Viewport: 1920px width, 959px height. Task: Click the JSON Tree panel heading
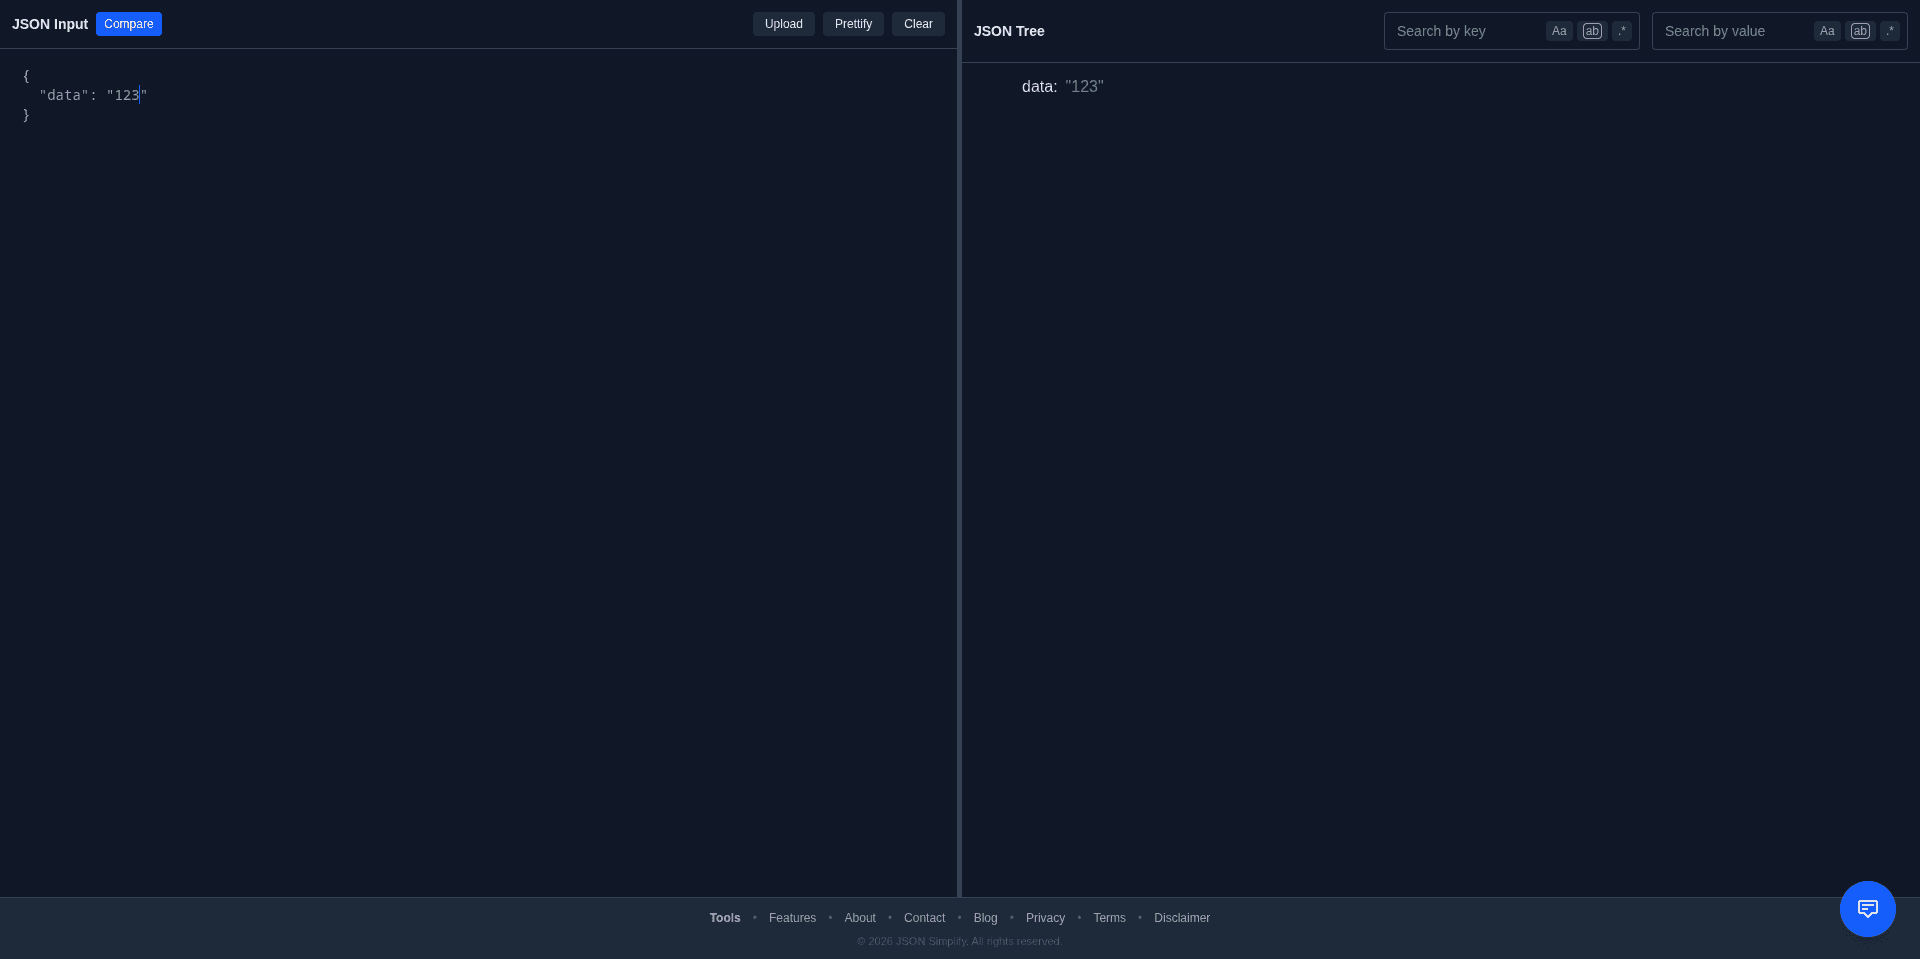pos(1009,31)
